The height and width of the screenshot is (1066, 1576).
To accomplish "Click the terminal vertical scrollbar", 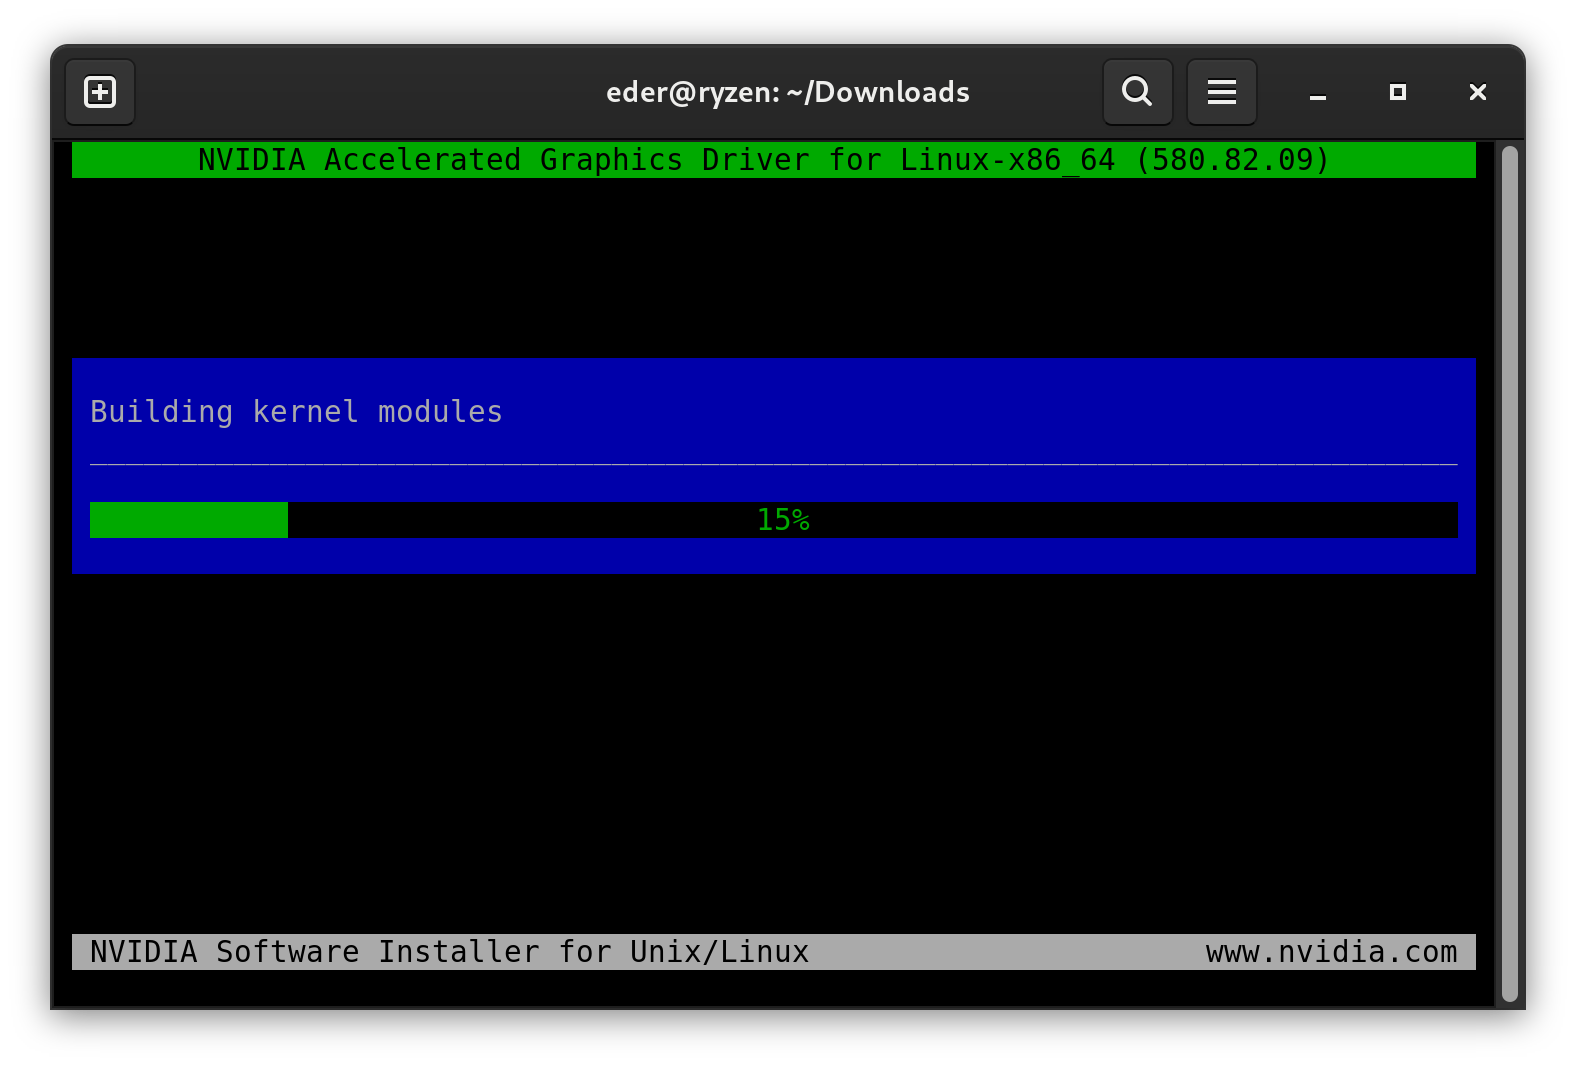I will 1510,575.
